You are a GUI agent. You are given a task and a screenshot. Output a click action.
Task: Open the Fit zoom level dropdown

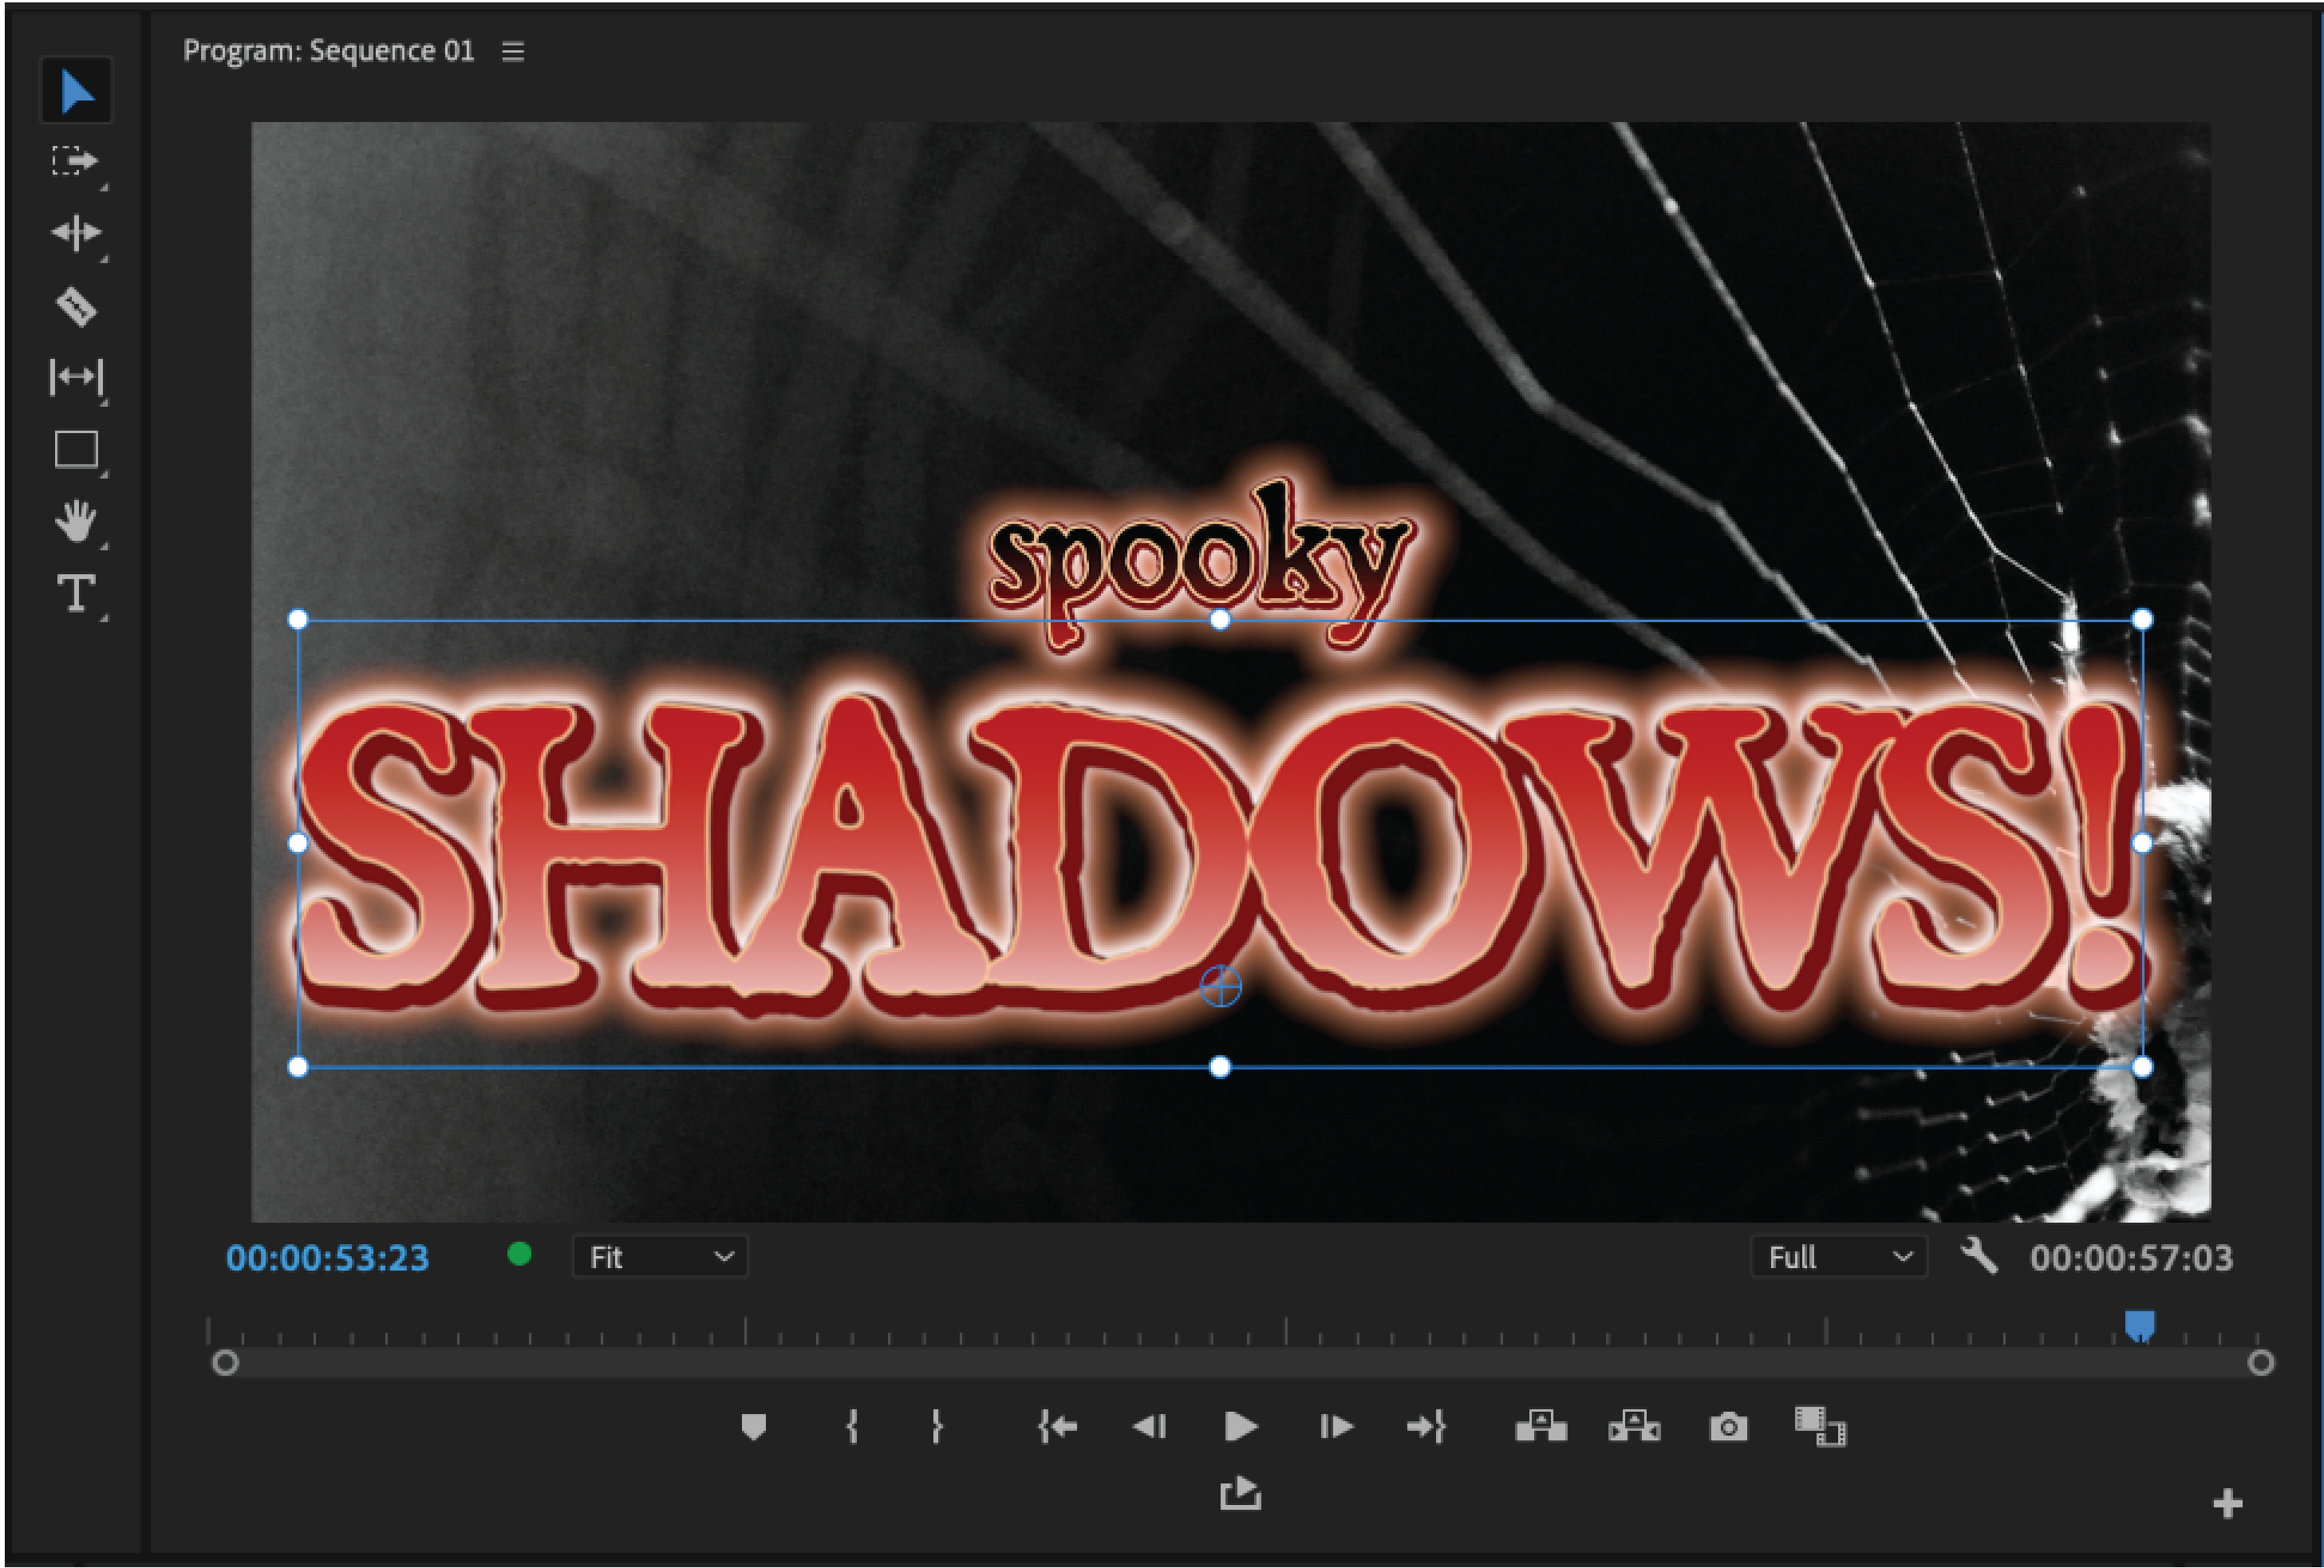tap(660, 1257)
